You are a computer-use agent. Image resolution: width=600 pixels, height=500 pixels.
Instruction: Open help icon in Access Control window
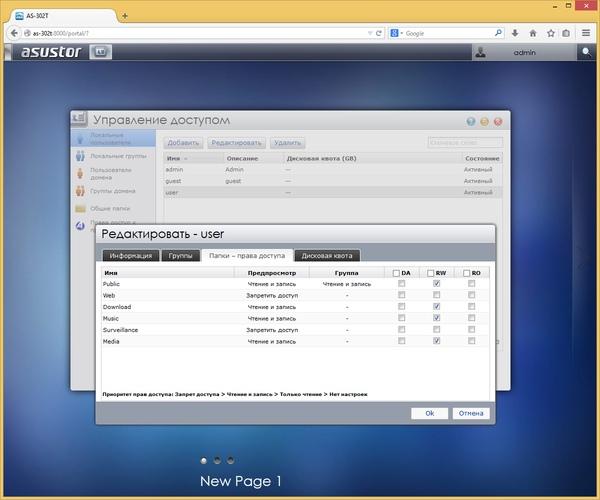(471, 122)
